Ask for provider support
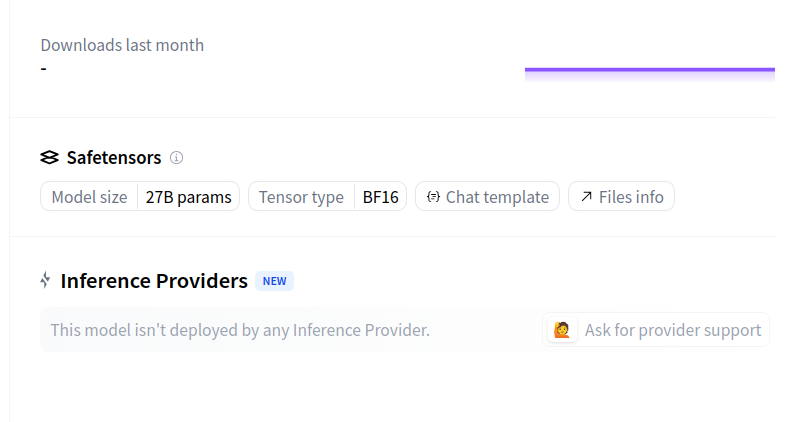 [656, 330]
